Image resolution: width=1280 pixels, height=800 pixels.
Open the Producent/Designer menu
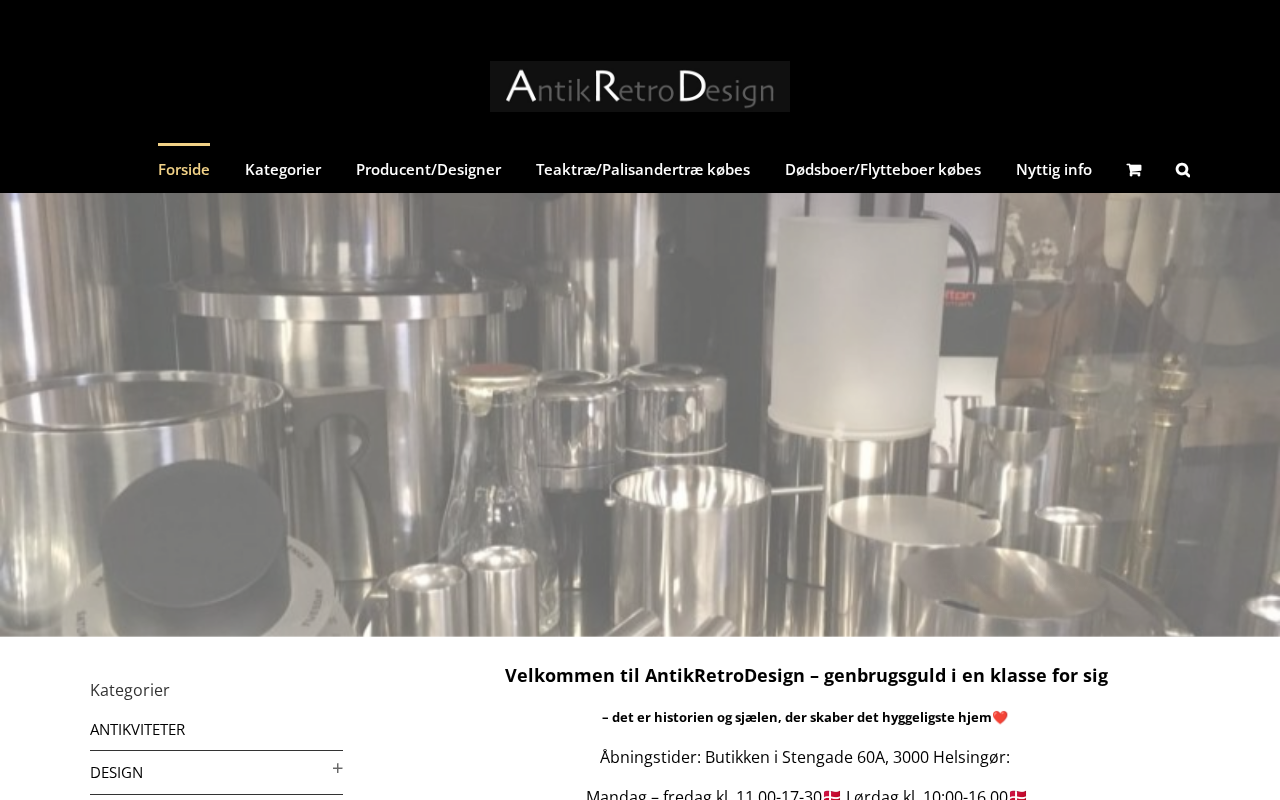(428, 169)
